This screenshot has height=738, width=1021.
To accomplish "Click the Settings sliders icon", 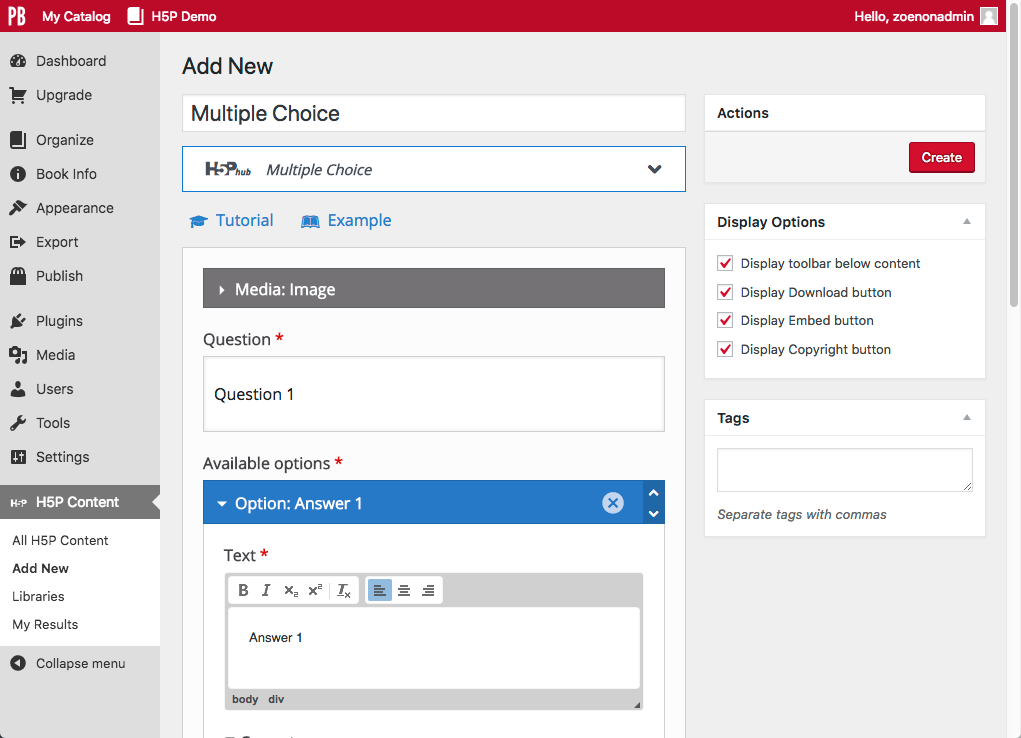I will [18, 457].
